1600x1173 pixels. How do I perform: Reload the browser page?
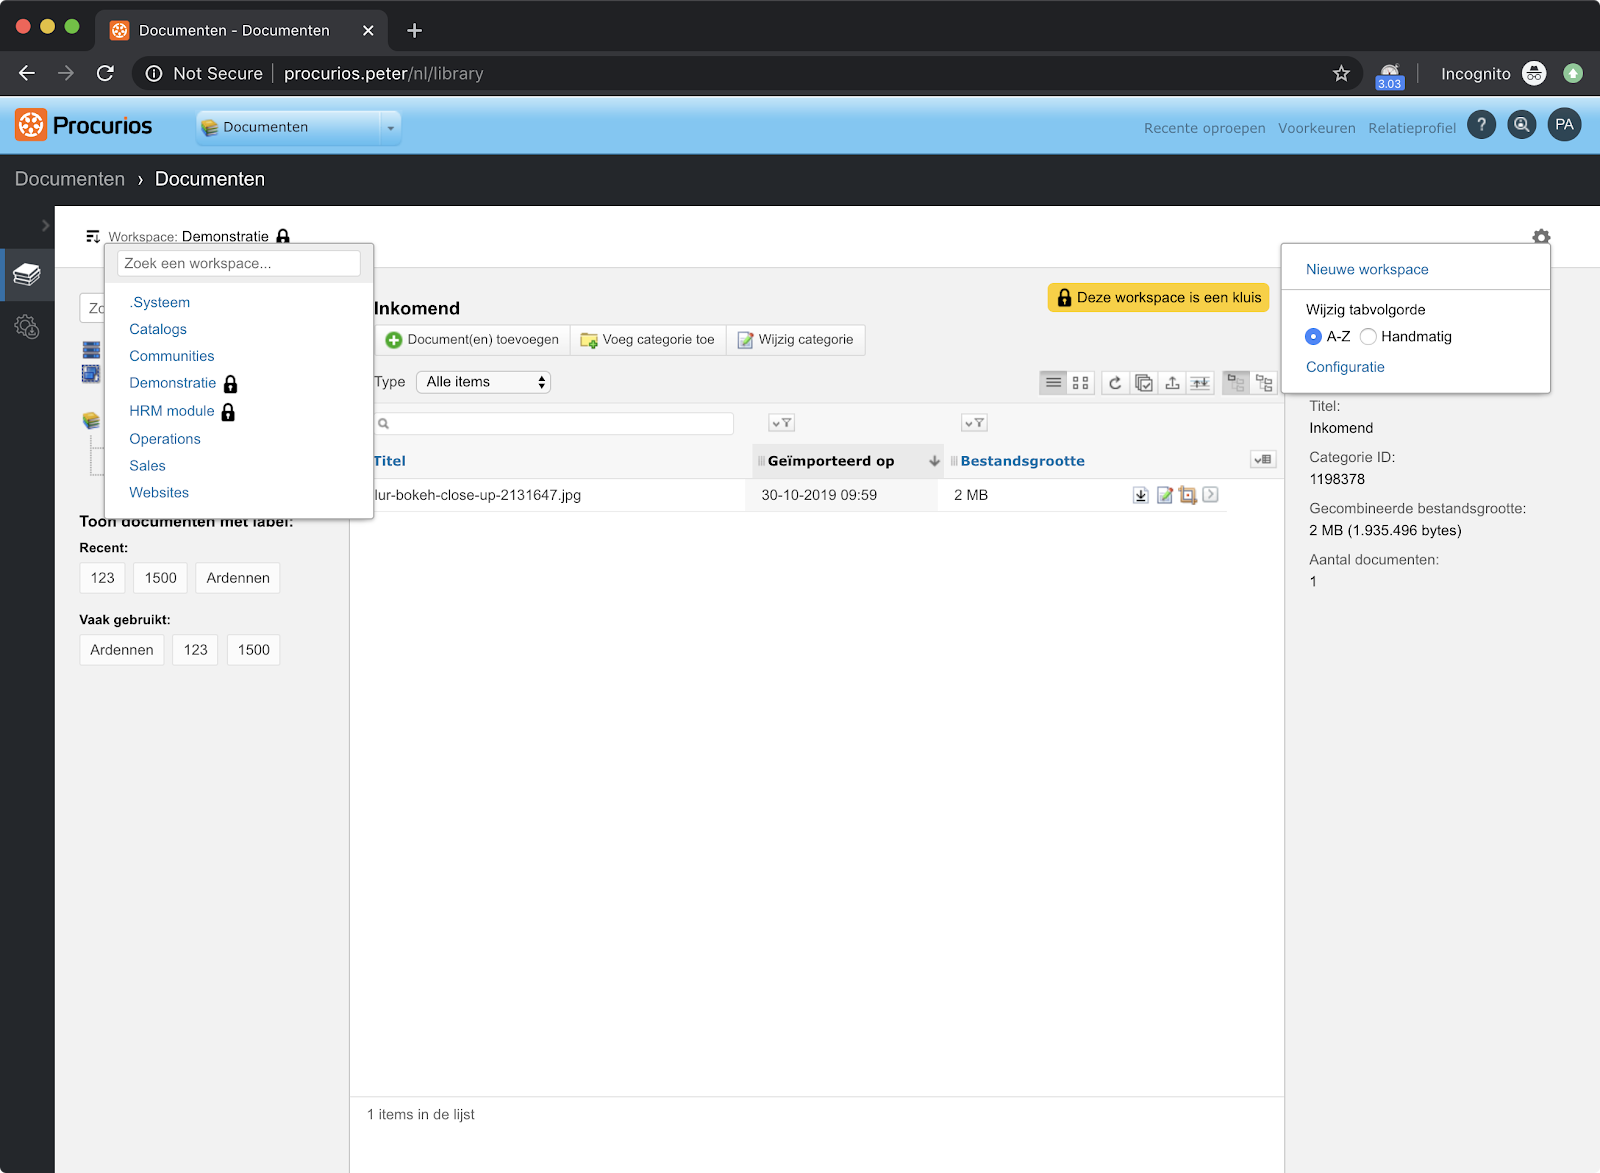click(x=105, y=73)
